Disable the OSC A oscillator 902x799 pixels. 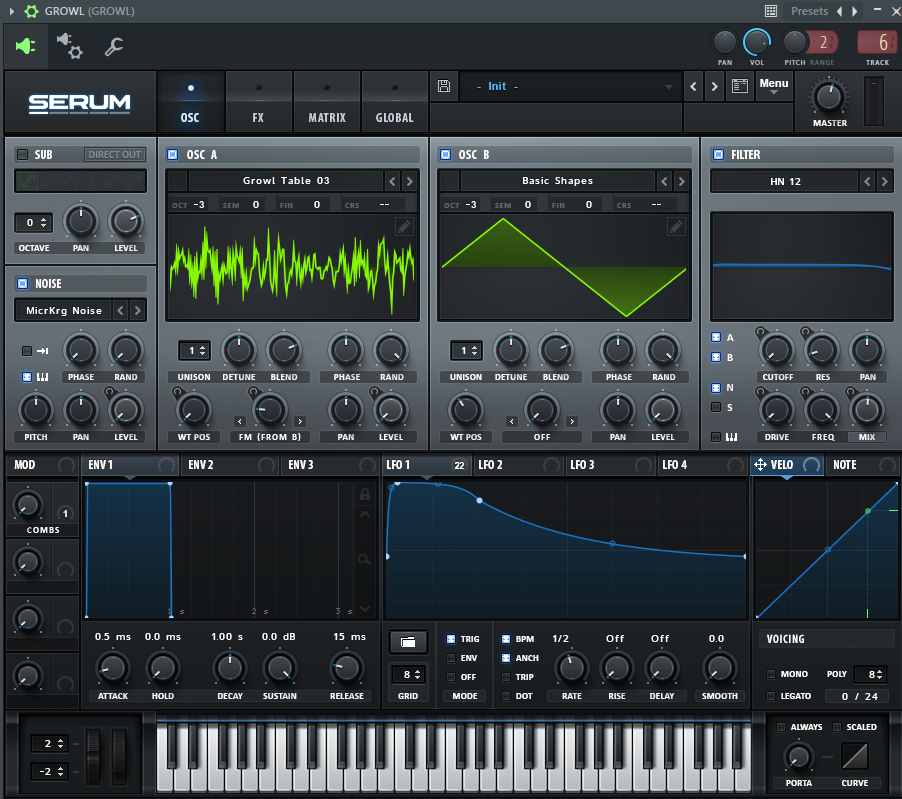(x=172, y=155)
